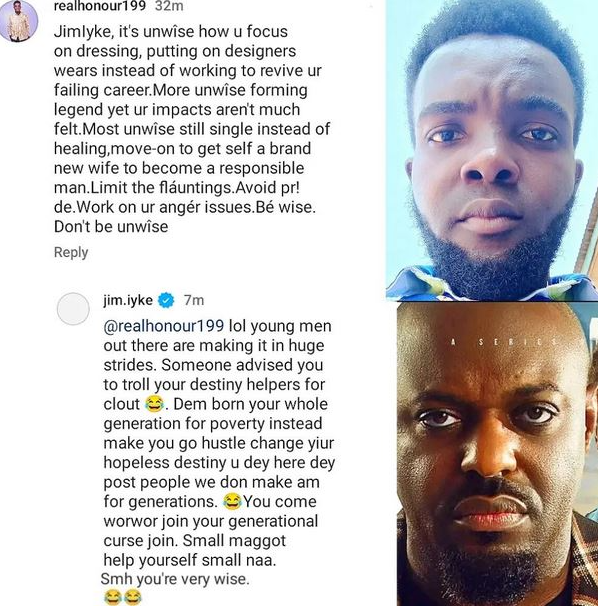Image resolution: width=598 pixels, height=606 pixels.
Task: Select the bald man's series poster photo
Action: pyautogui.click(x=497, y=454)
